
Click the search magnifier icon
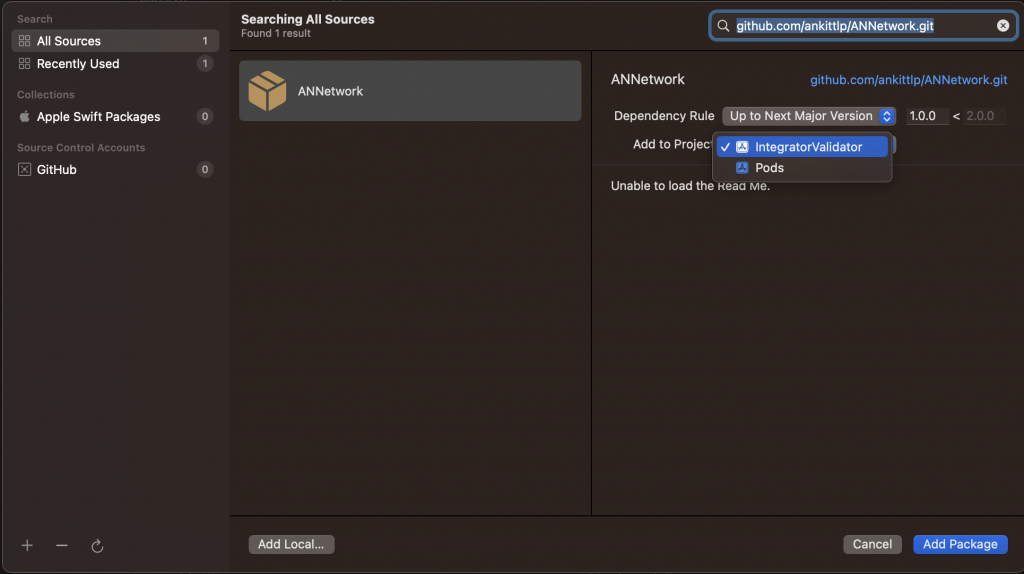(x=723, y=25)
